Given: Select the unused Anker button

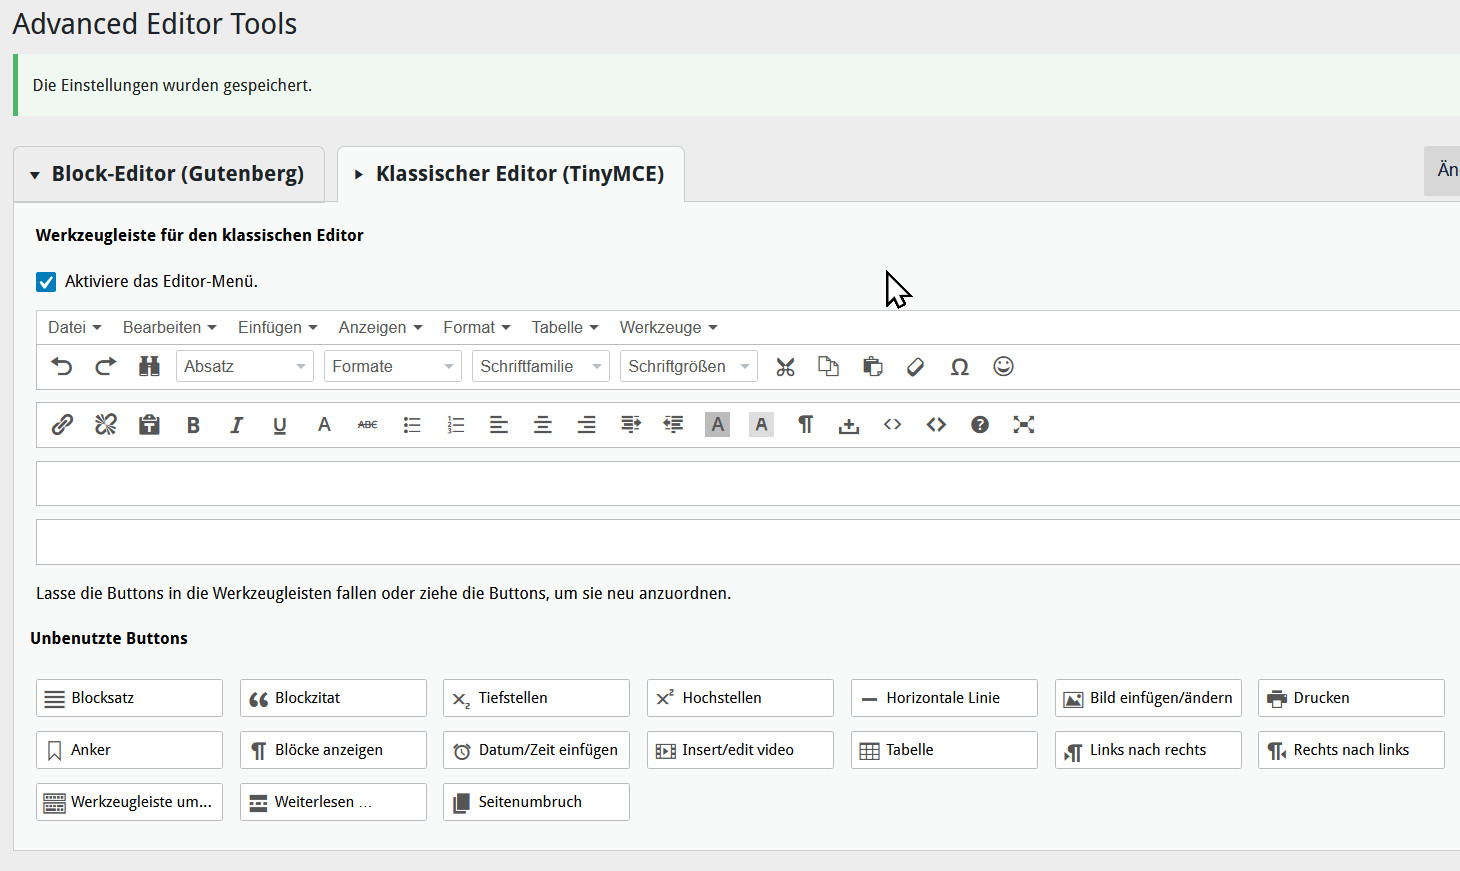Looking at the screenshot, I should tap(129, 750).
